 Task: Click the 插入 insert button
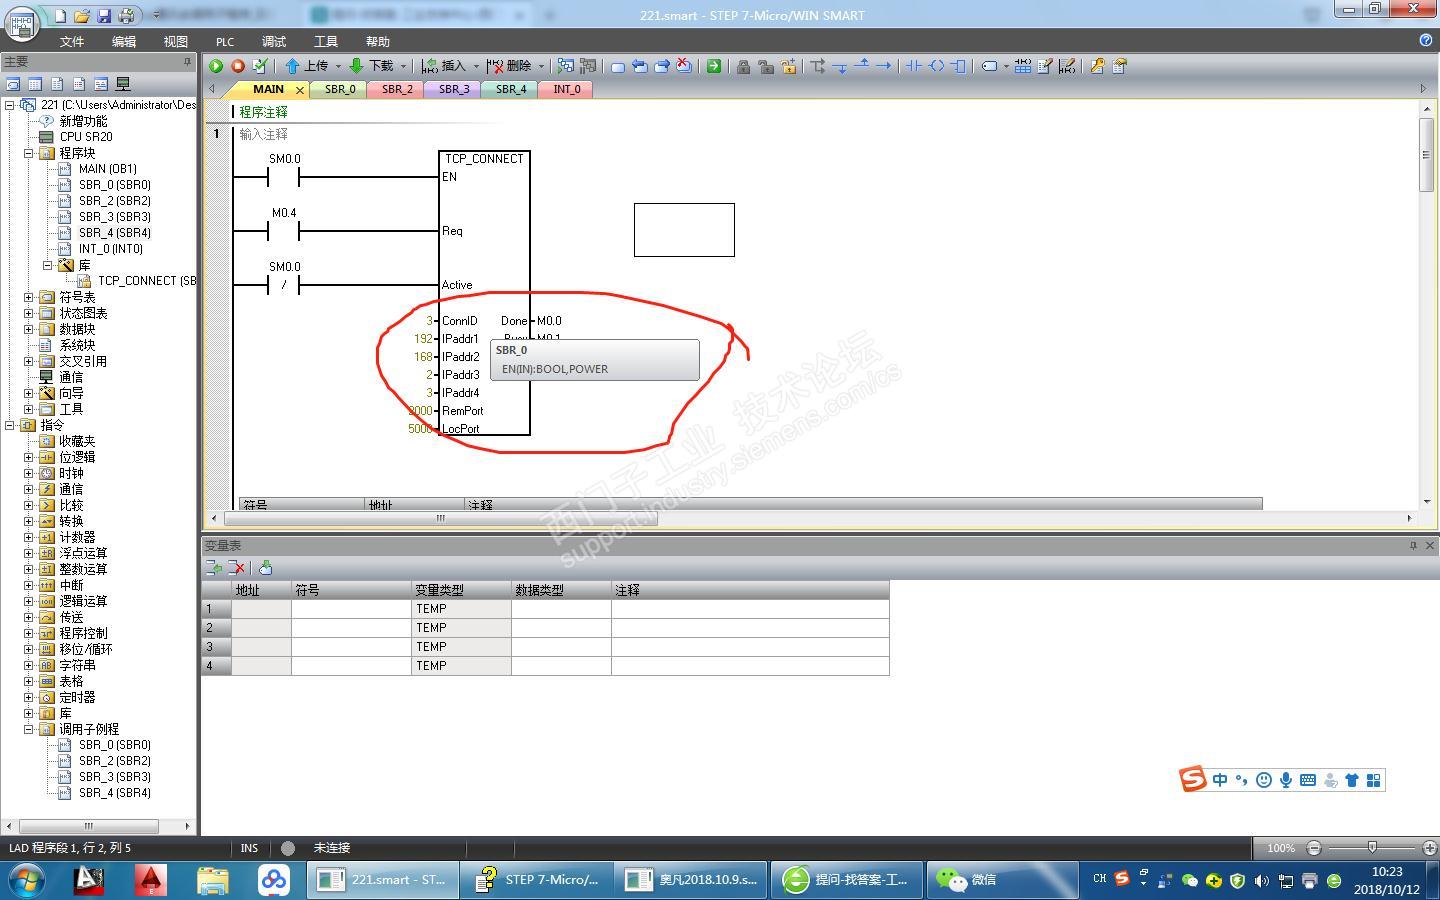click(x=445, y=66)
